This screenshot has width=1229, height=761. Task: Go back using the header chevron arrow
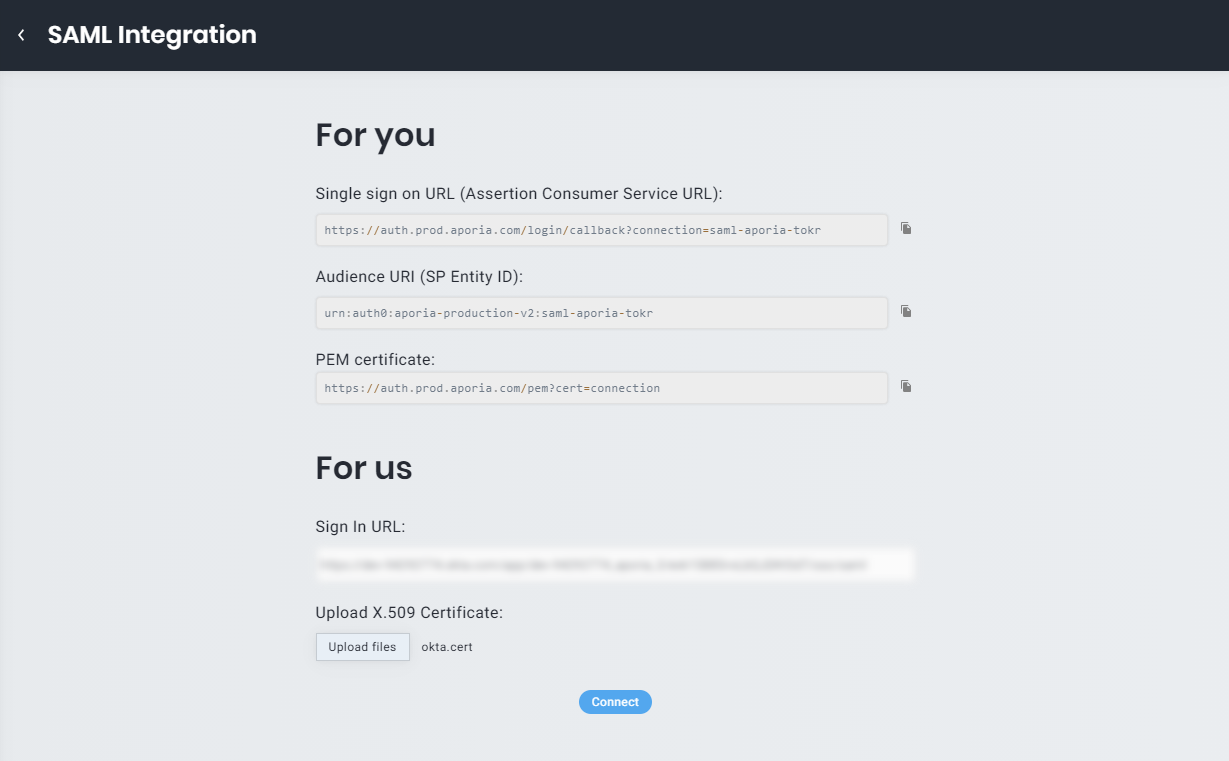[21, 35]
